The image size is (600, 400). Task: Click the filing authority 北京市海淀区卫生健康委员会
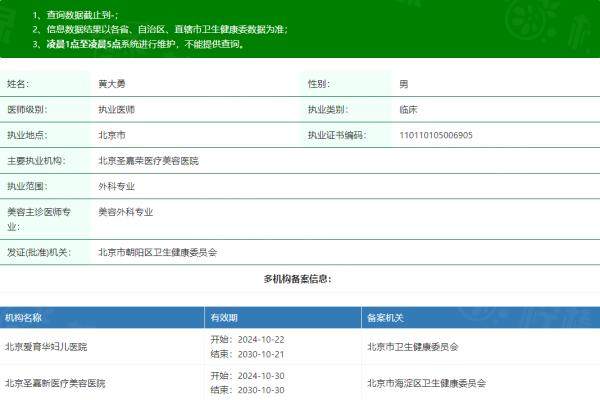426,383
